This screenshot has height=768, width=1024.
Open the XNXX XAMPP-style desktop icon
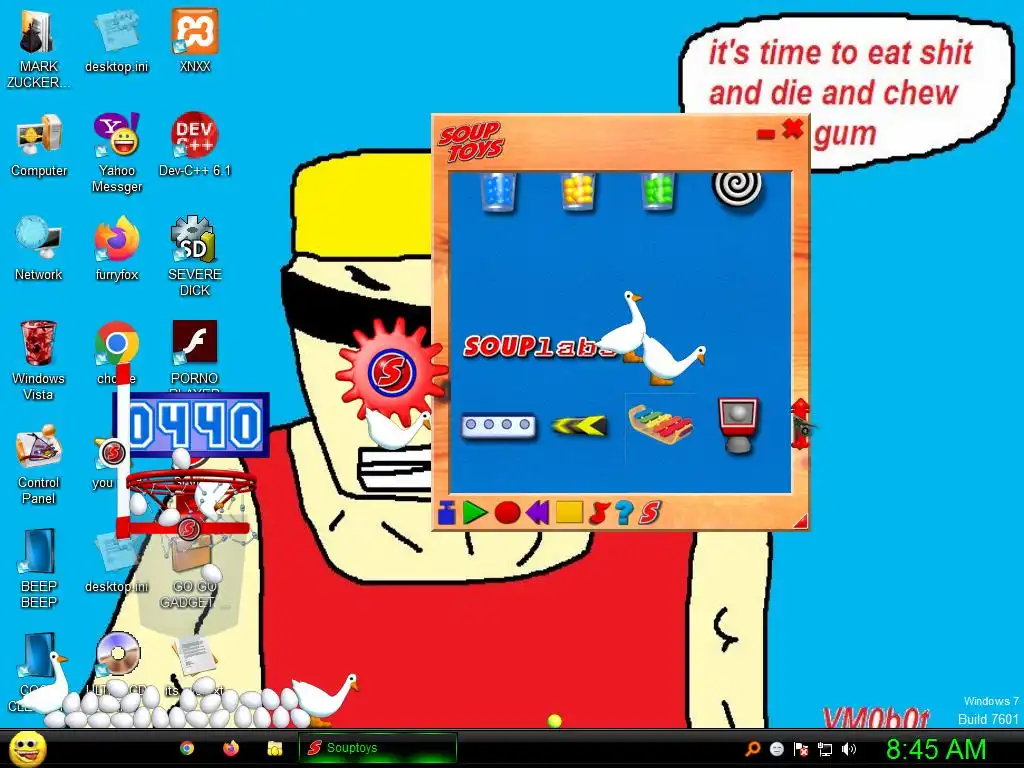tap(195, 40)
